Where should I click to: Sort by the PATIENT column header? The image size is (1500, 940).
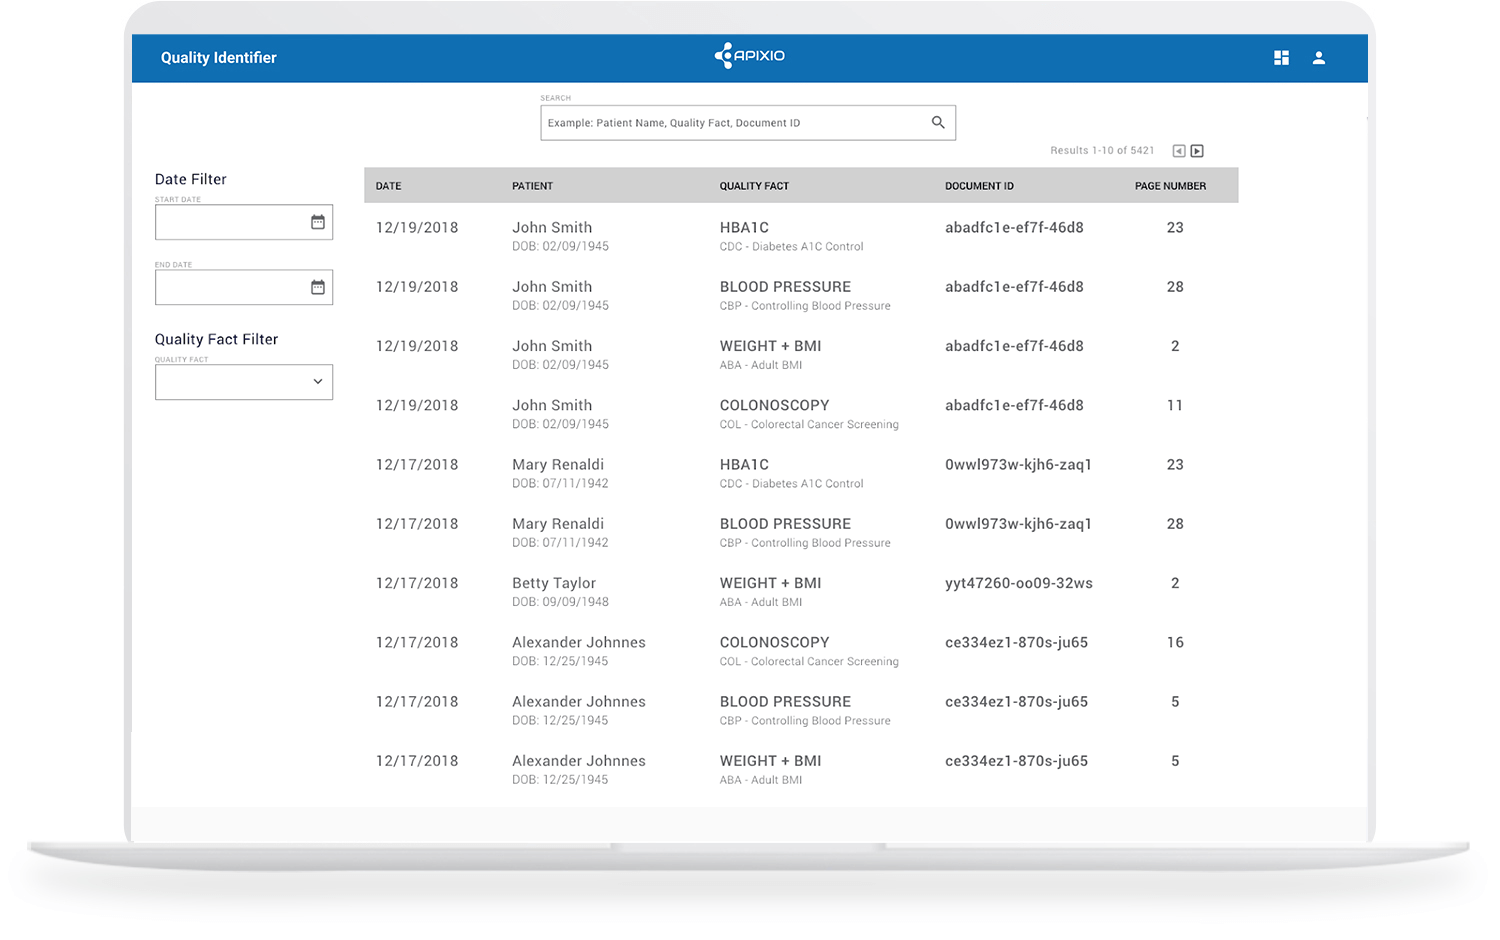click(x=532, y=186)
